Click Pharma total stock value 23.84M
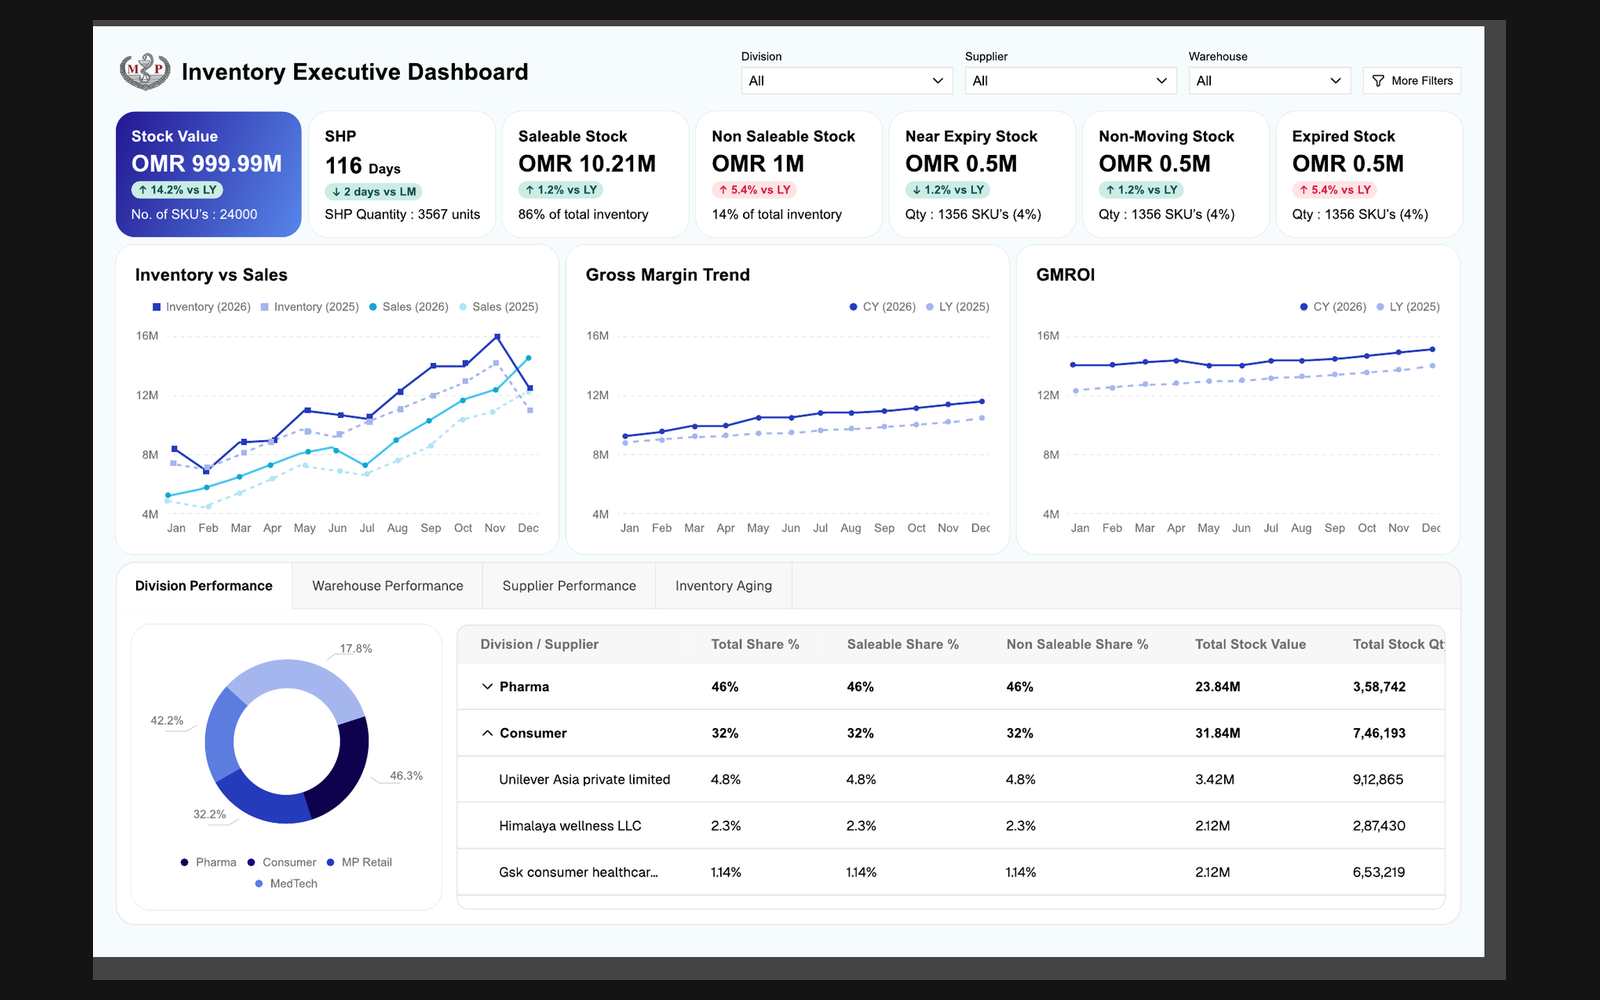Image resolution: width=1600 pixels, height=1000 pixels. 1218,687
